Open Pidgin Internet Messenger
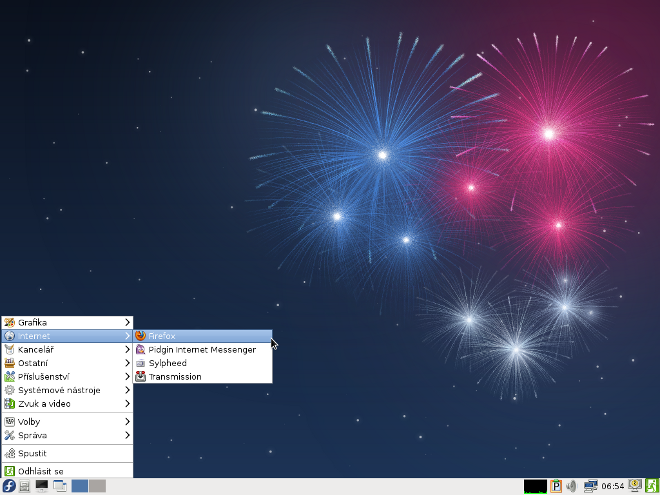This screenshot has width=660, height=495. click(x=201, y=350)
